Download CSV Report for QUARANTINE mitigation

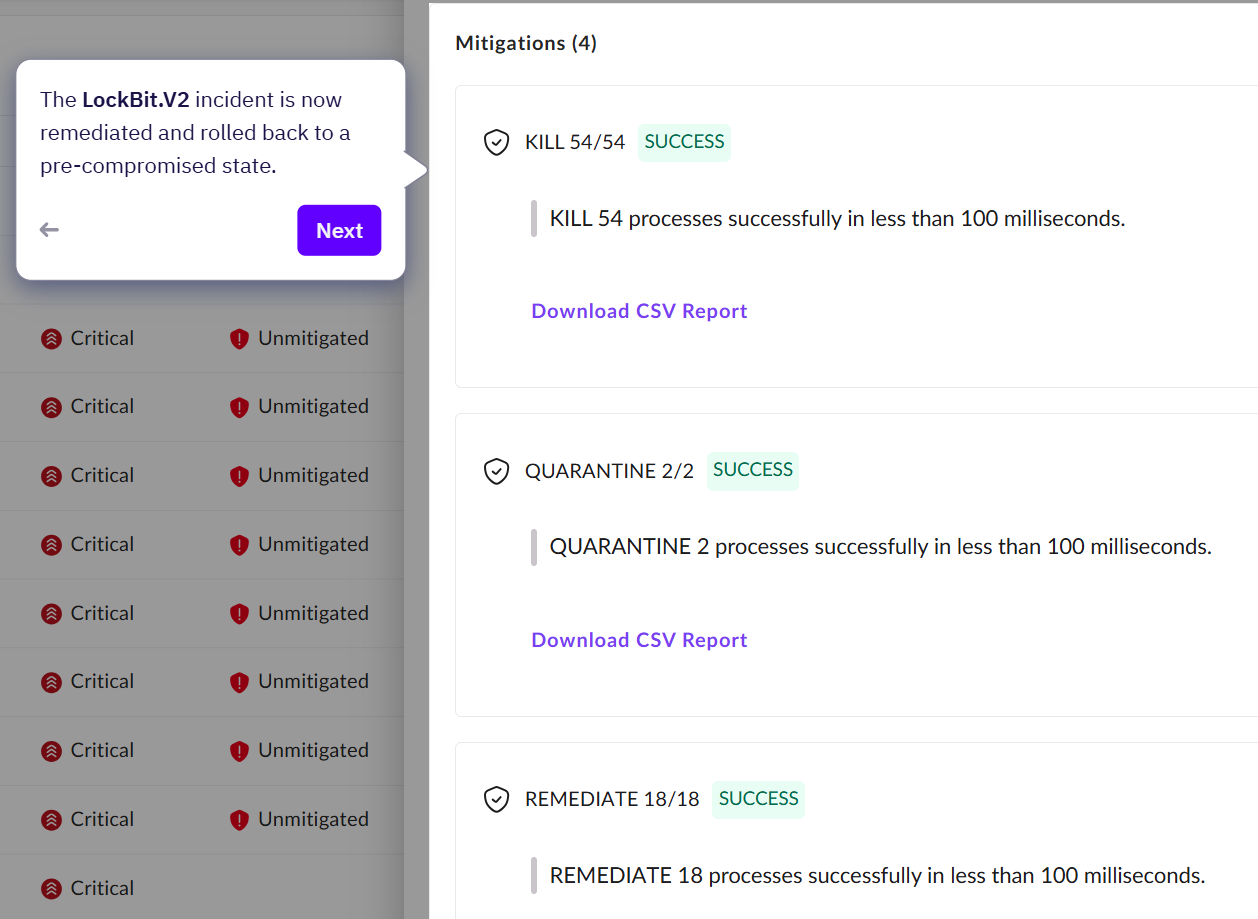639,640
